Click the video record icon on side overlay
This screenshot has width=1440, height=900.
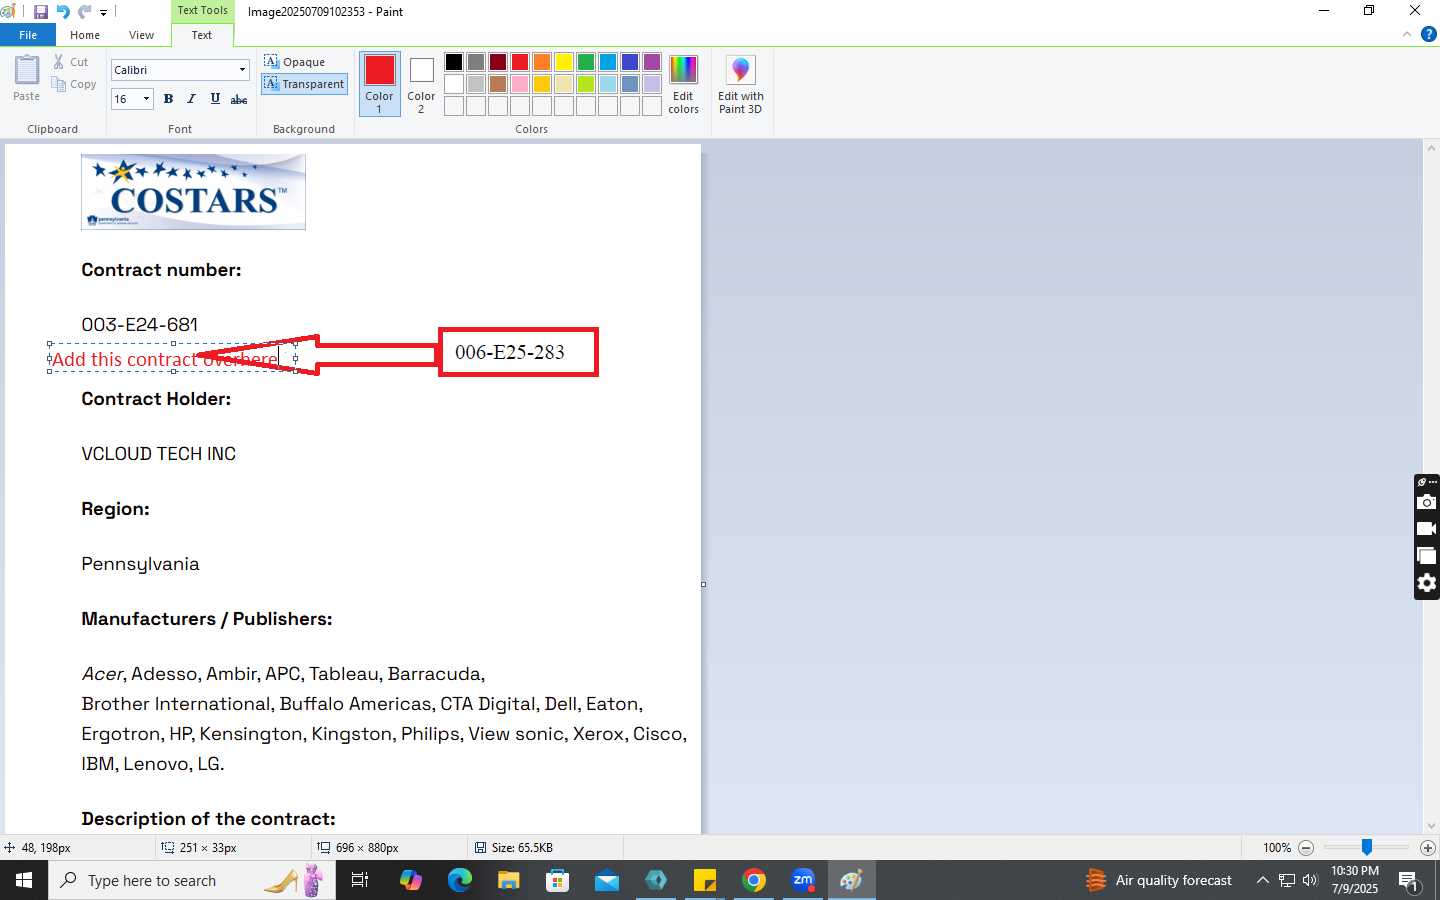pyautogui.click(x=1427, y=529)
